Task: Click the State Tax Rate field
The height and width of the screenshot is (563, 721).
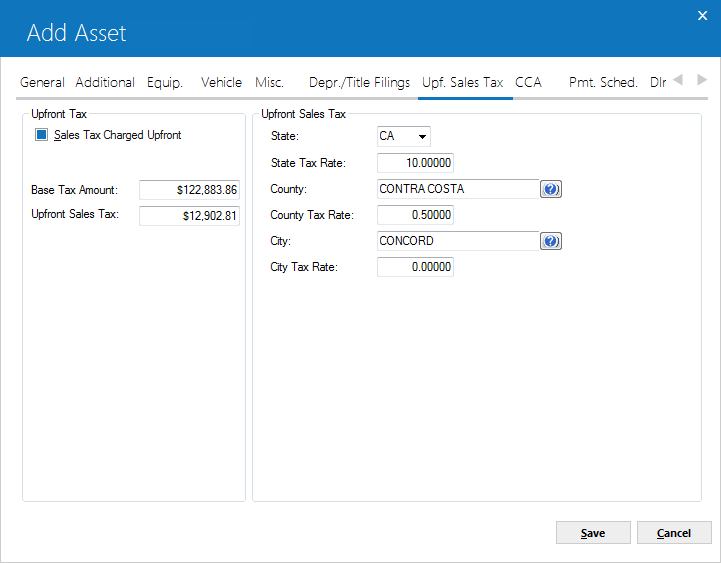Action: pyautogui.click(x=415, y=163)
